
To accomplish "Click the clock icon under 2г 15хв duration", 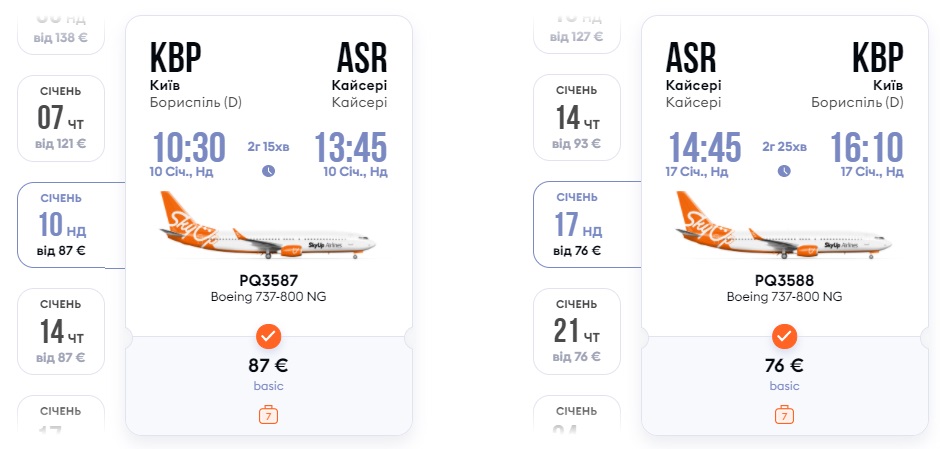I will [x=268, y=171].
